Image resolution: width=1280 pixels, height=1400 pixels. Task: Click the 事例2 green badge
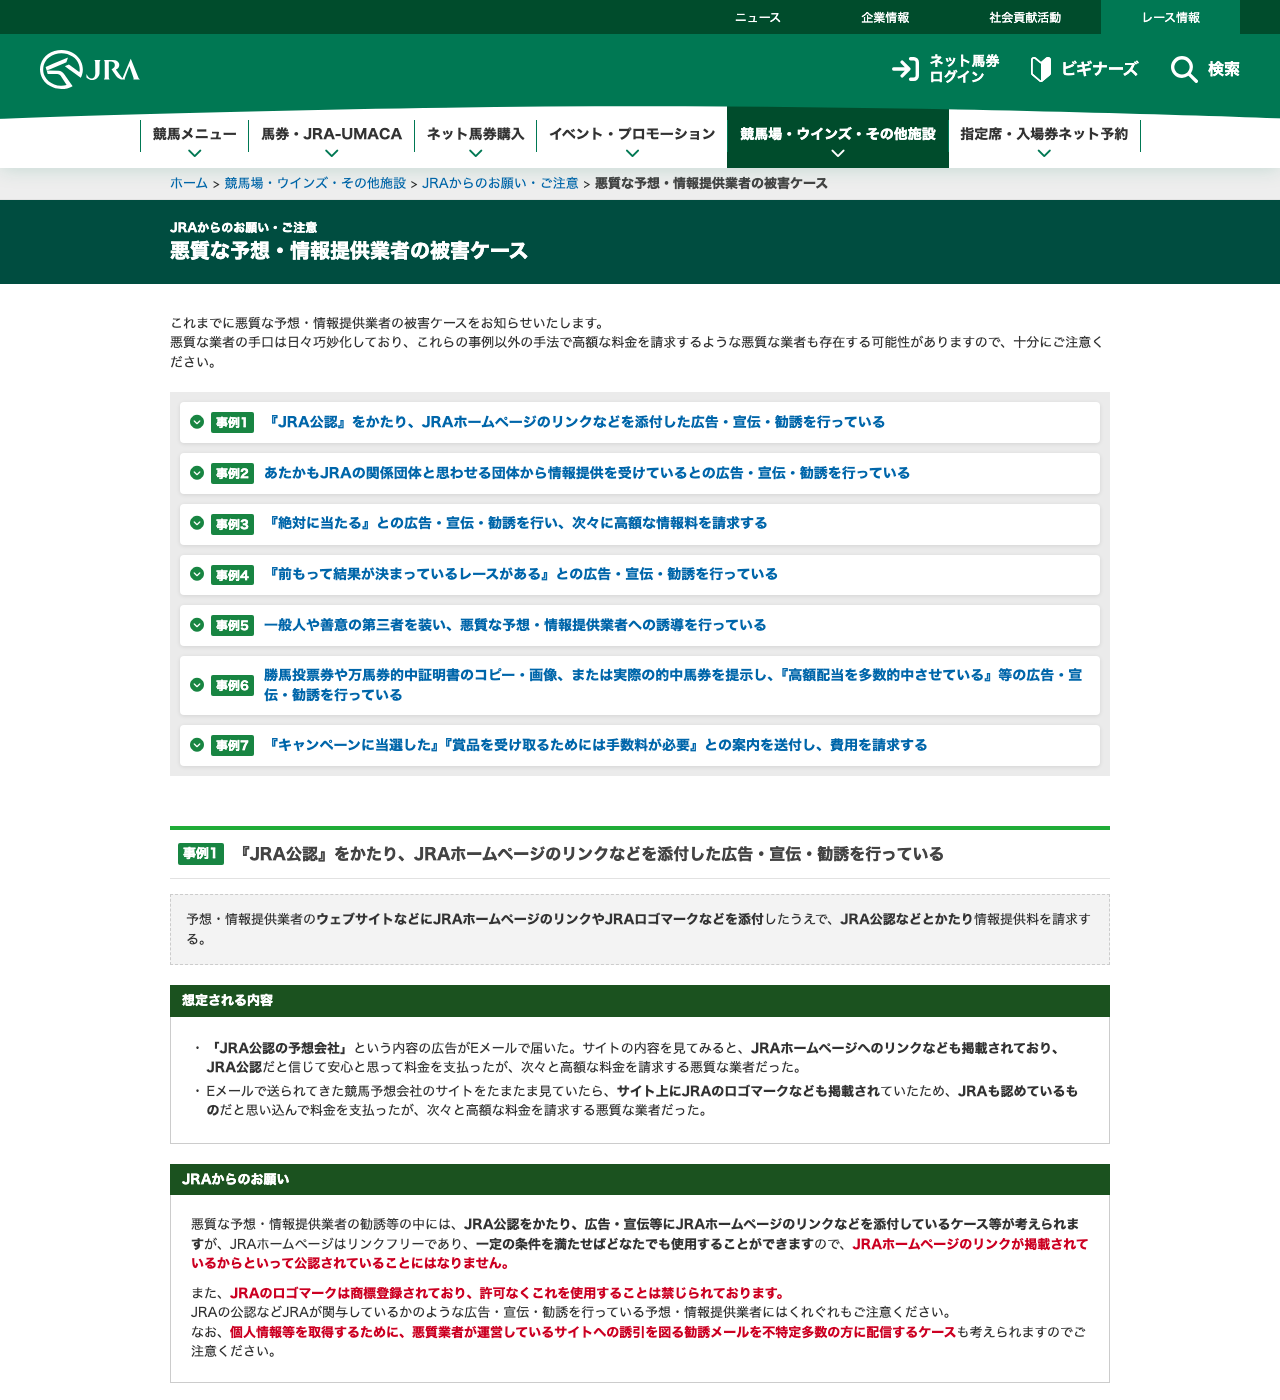(232, 473)
